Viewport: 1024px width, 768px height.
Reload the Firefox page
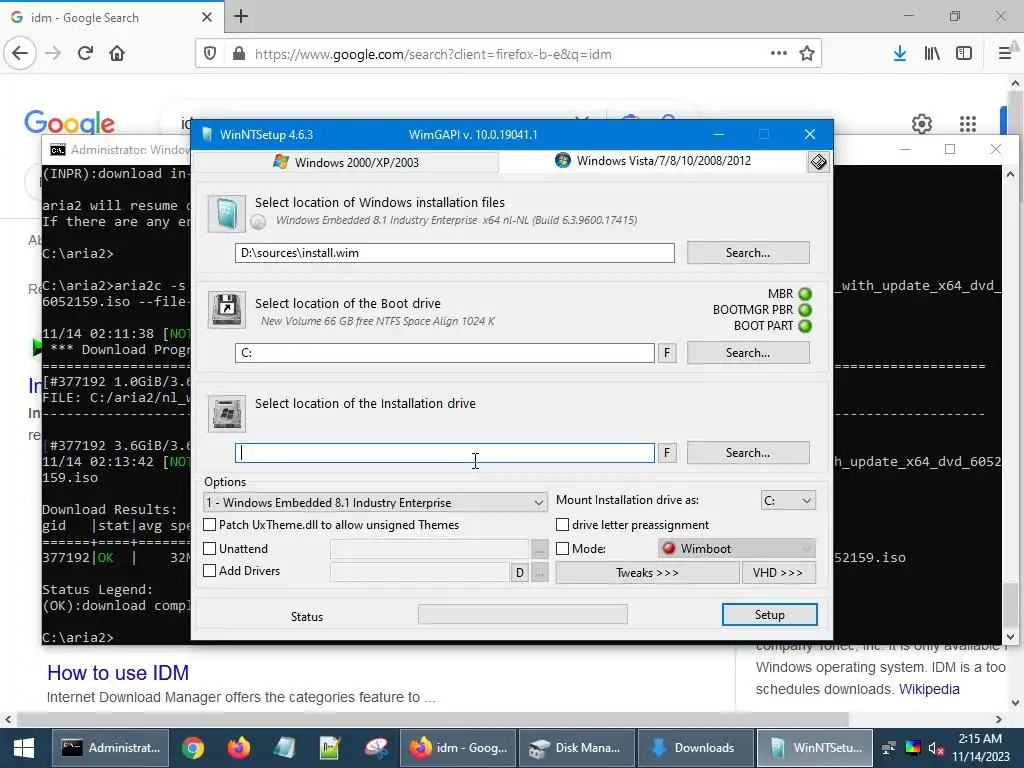click(x=86, y=53)
